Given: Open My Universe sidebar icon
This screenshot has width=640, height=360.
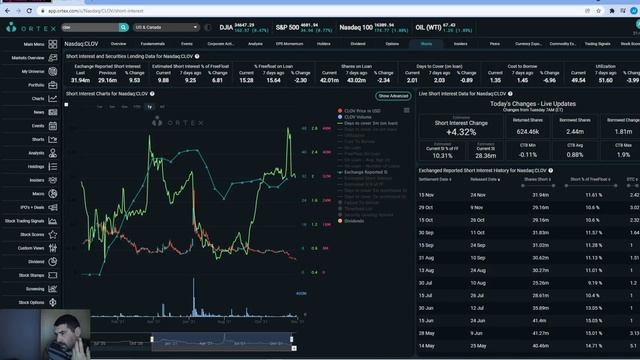Looking at the screenshot, I should [x=53, y=71].
